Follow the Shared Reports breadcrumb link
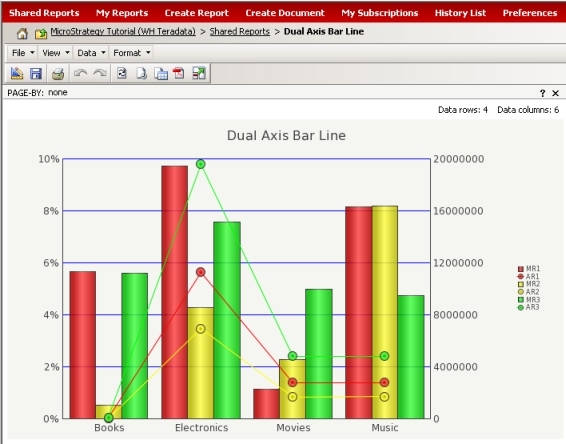 click(x=240, y=32)
